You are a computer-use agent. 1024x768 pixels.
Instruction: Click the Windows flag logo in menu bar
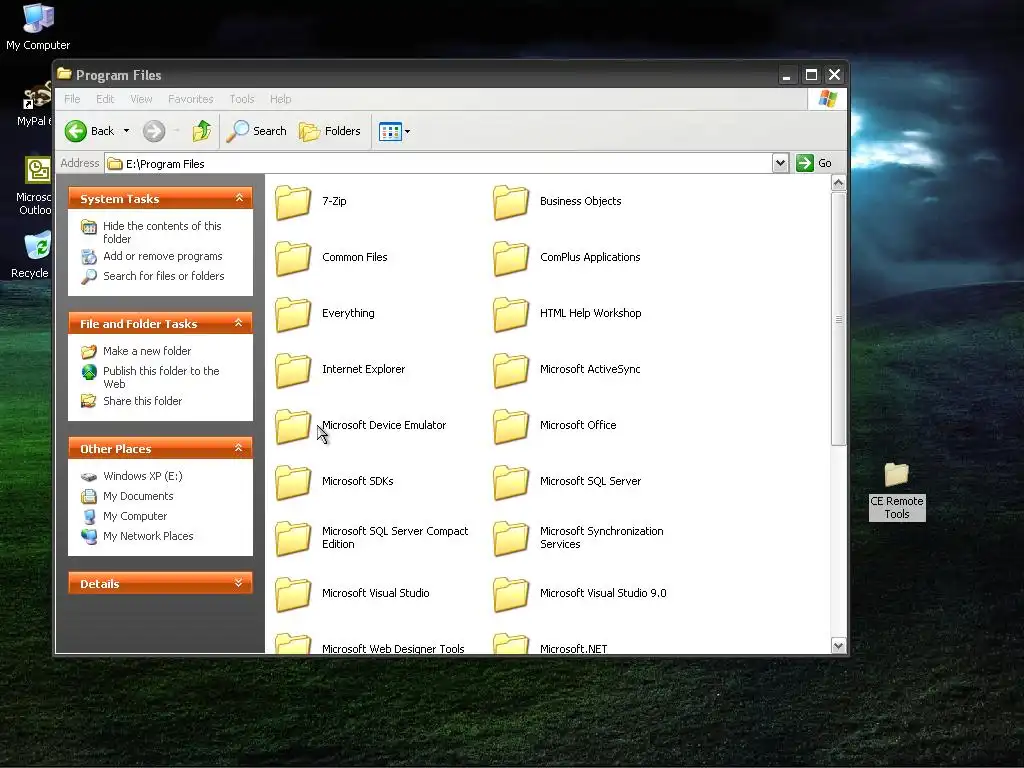[827, 99]
